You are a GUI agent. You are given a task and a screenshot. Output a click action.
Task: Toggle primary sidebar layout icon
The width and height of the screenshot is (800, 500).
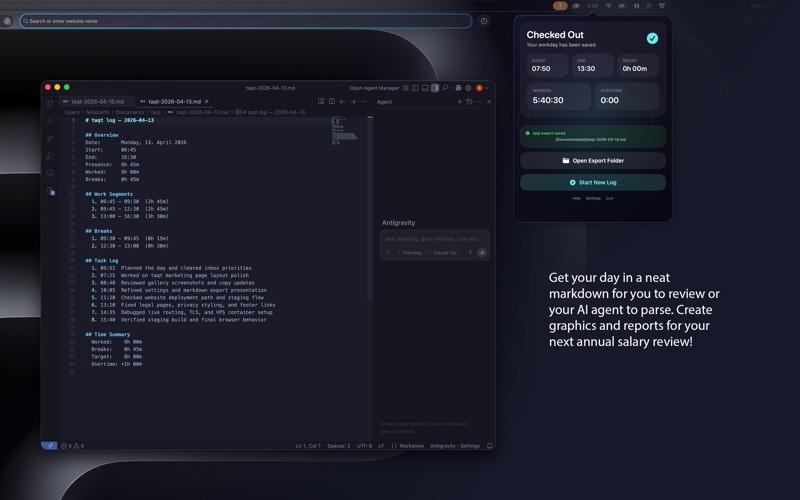415,88
